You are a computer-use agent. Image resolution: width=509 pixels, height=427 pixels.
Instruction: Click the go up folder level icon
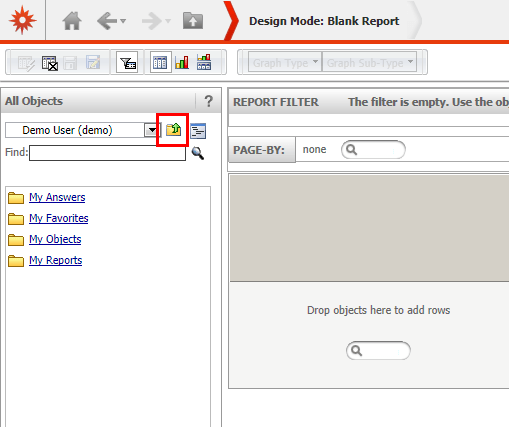(x=173, y=129)
